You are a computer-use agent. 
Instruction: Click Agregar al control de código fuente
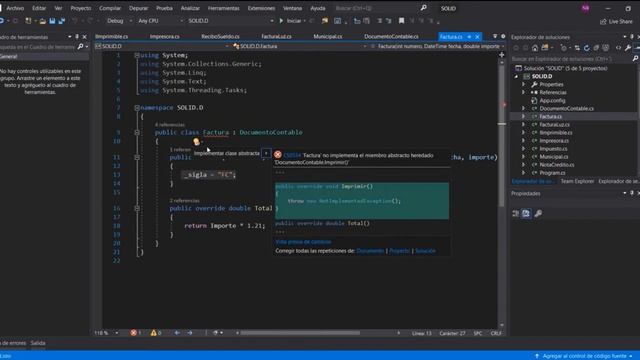(584, 356)
